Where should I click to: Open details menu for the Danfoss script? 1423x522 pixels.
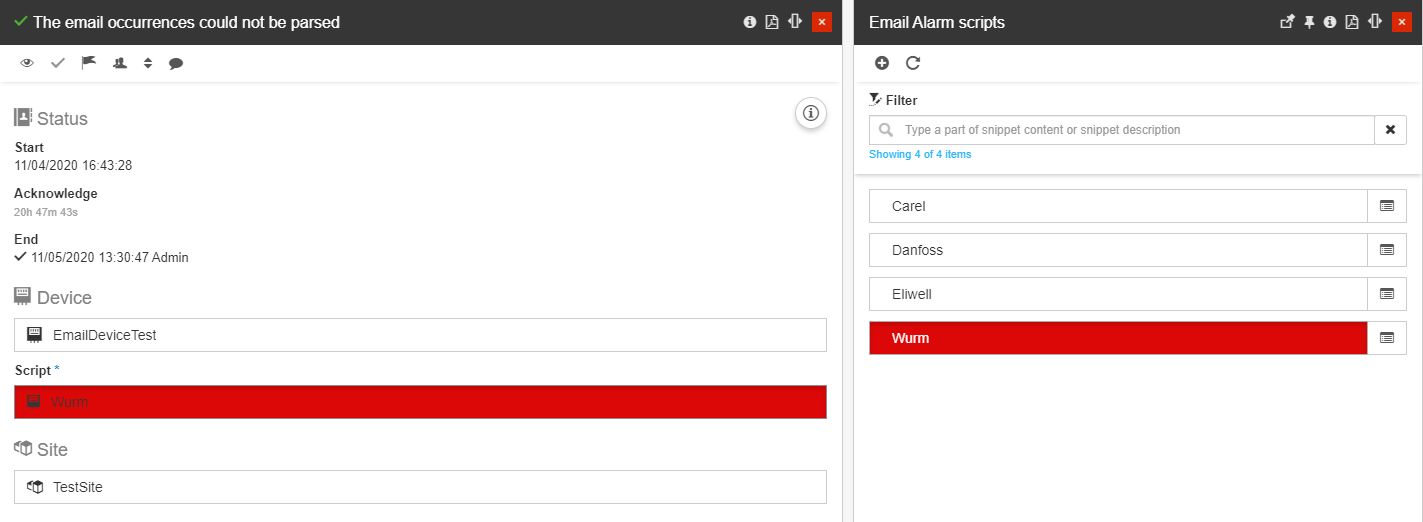(1387, 250)
